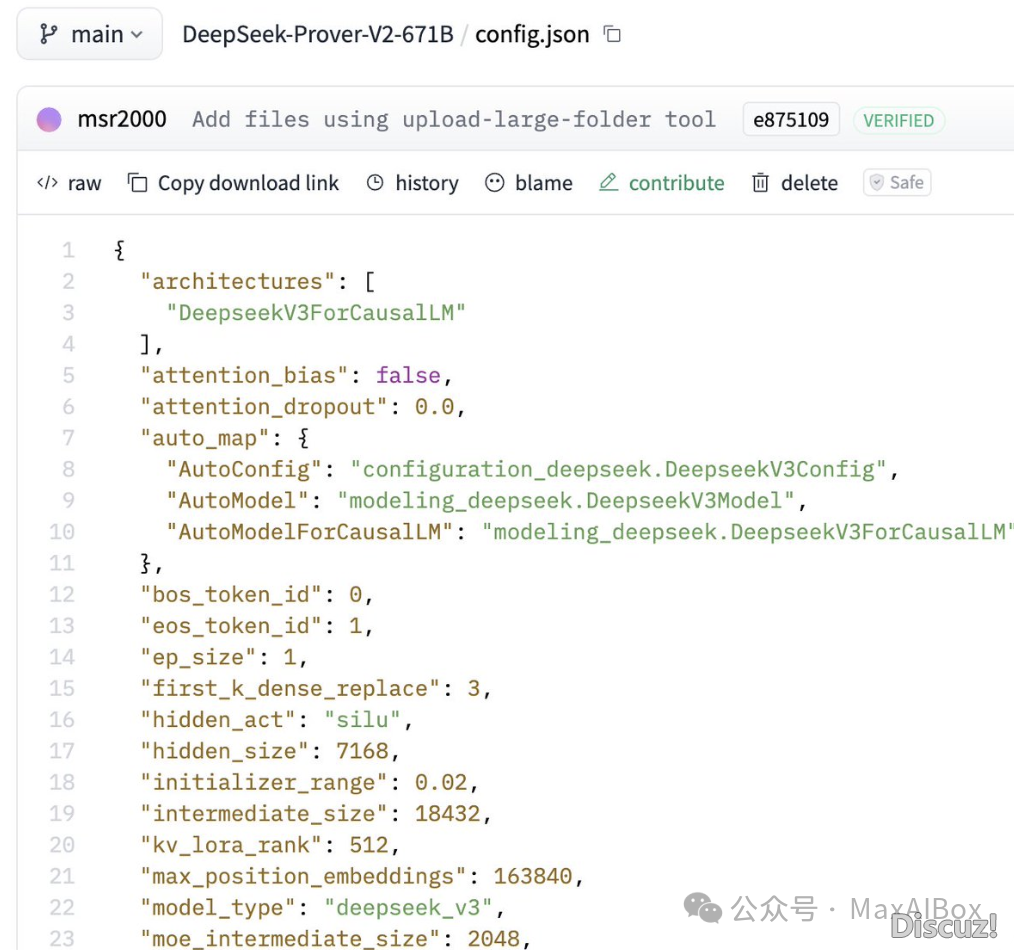Click the trash can icon
Screen dimensions: 1014x950
pyautogui.click(x=760, y=183)
